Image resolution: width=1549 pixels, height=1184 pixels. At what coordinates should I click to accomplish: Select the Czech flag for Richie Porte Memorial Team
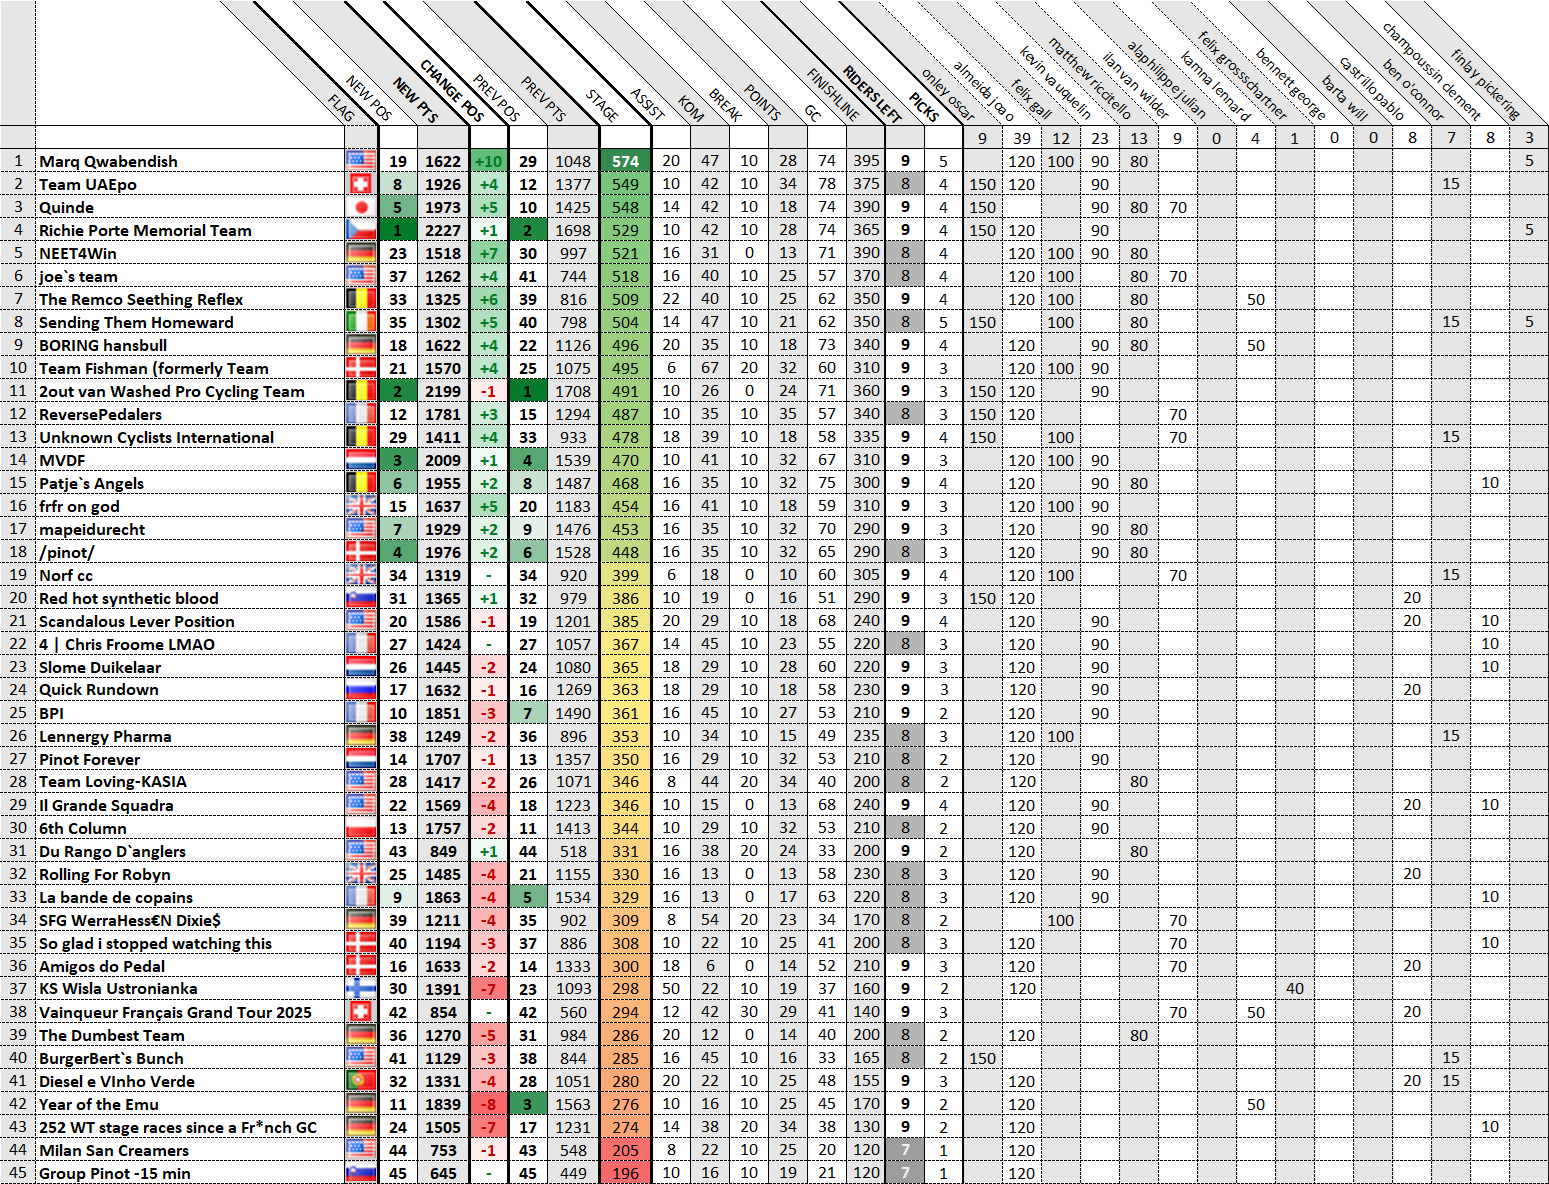361,230
